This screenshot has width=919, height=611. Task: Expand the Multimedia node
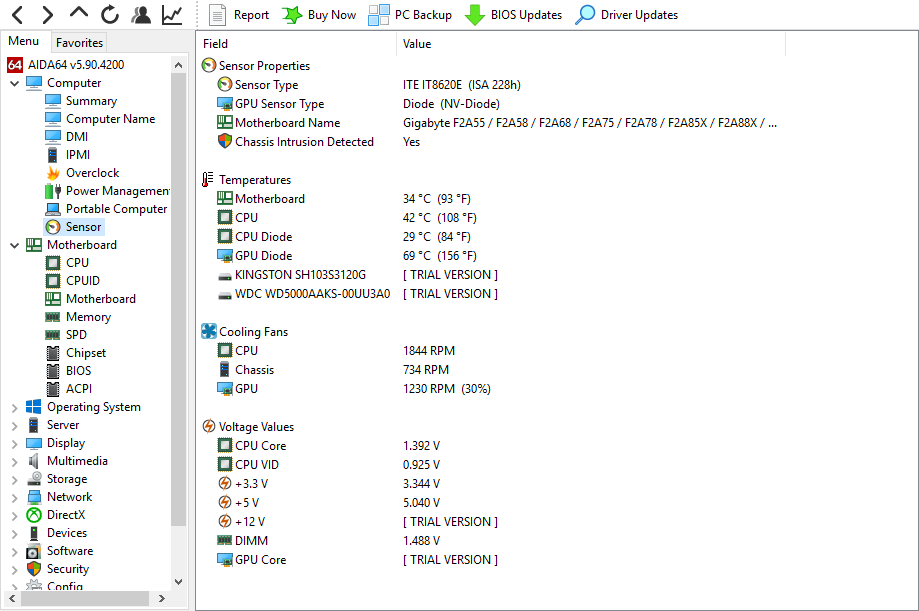point(15,461)
